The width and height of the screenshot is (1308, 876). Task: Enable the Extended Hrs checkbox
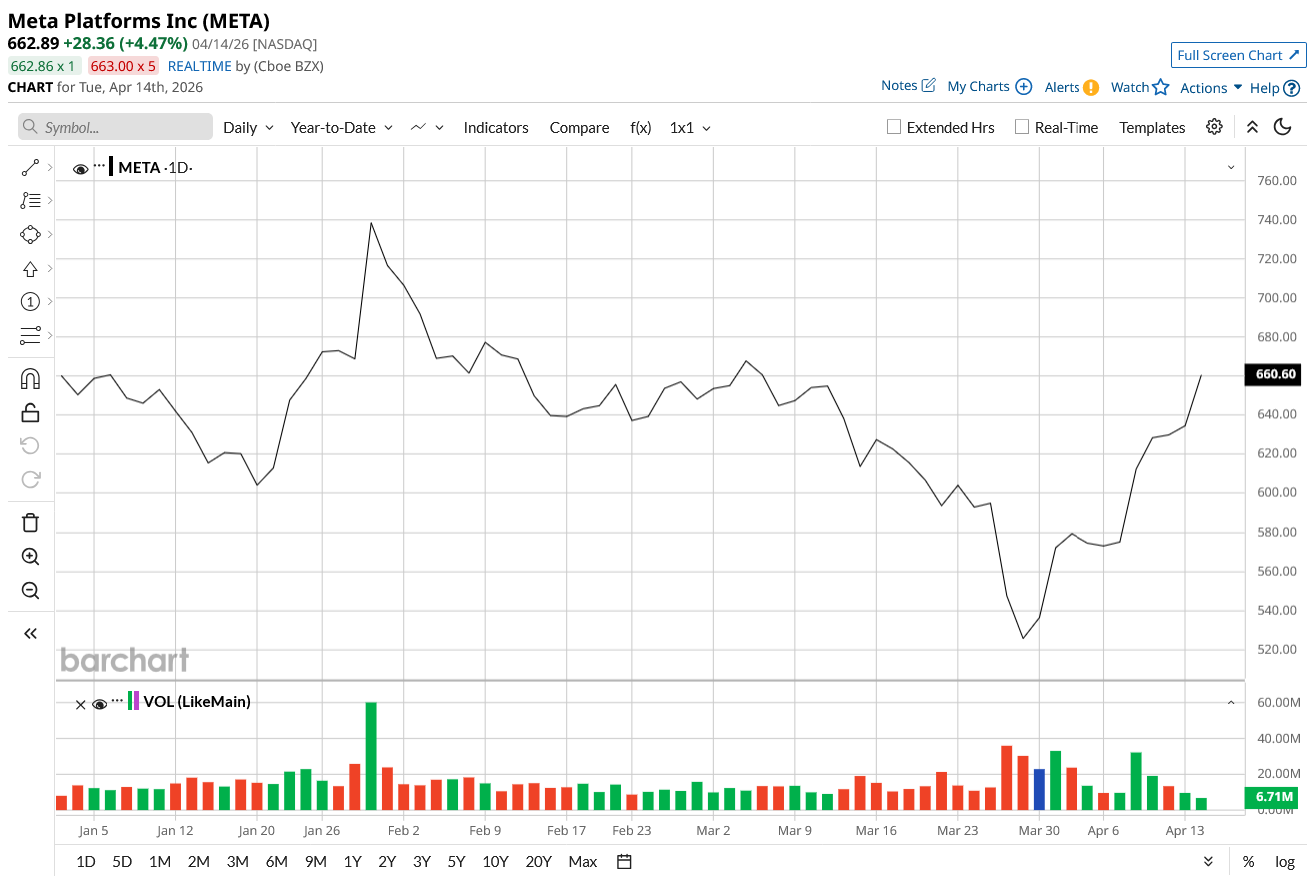(895, 127)
